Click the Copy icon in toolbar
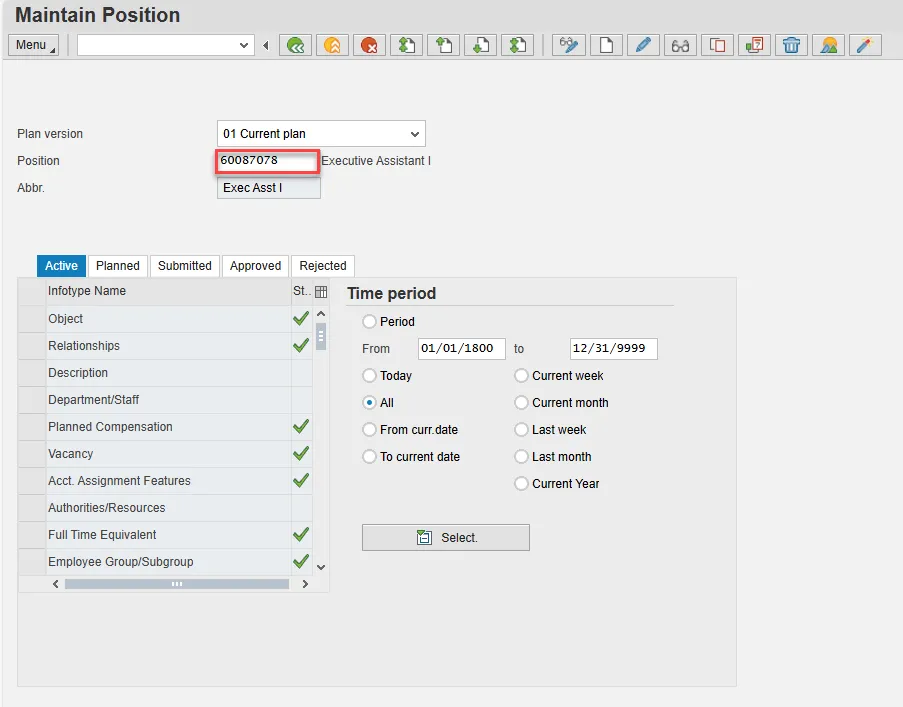Image resolution: width=903 pixels, height=707 pixels. pos(717,45)
